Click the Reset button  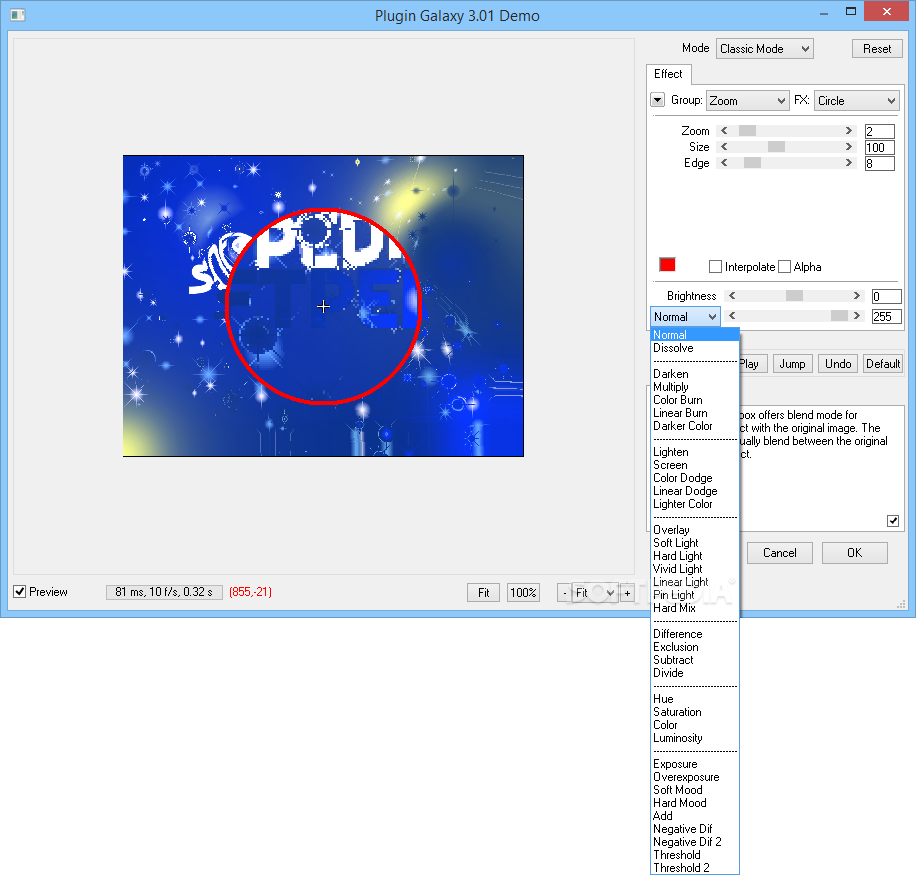click(877, 49)
